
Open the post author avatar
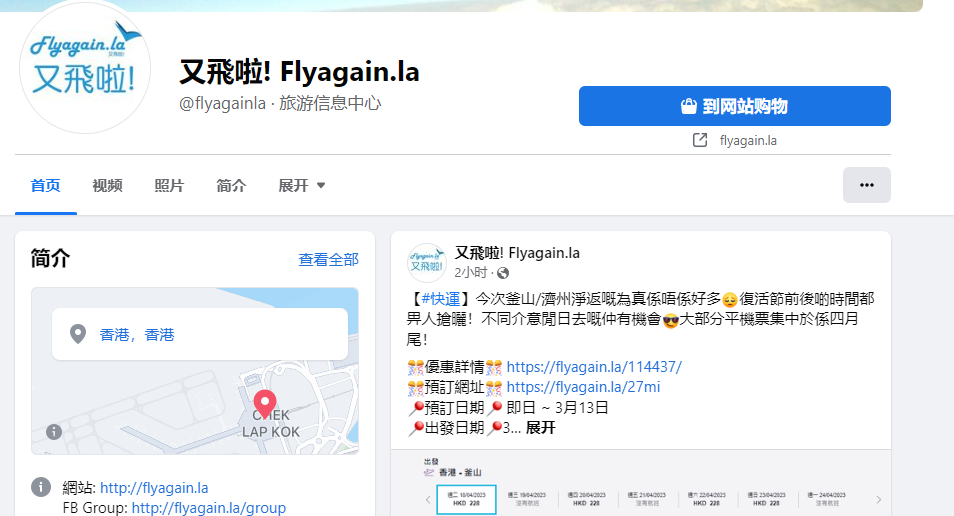tap(427, 263)
